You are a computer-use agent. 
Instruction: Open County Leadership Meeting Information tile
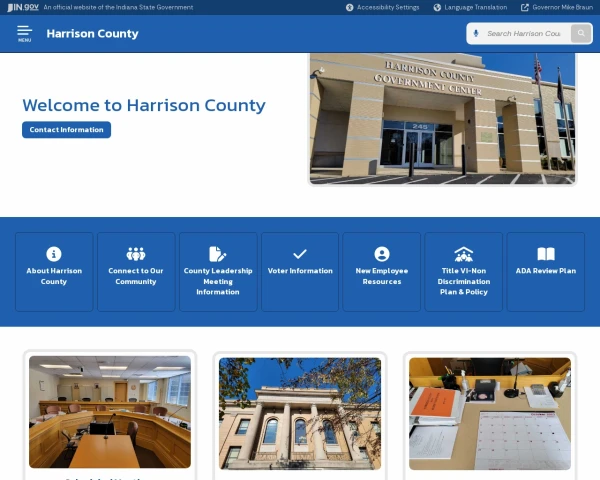218,272
